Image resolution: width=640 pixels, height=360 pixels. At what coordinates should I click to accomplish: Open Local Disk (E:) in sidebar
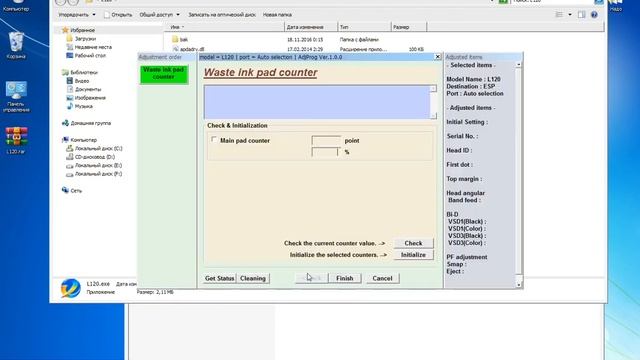click(98, 166)
